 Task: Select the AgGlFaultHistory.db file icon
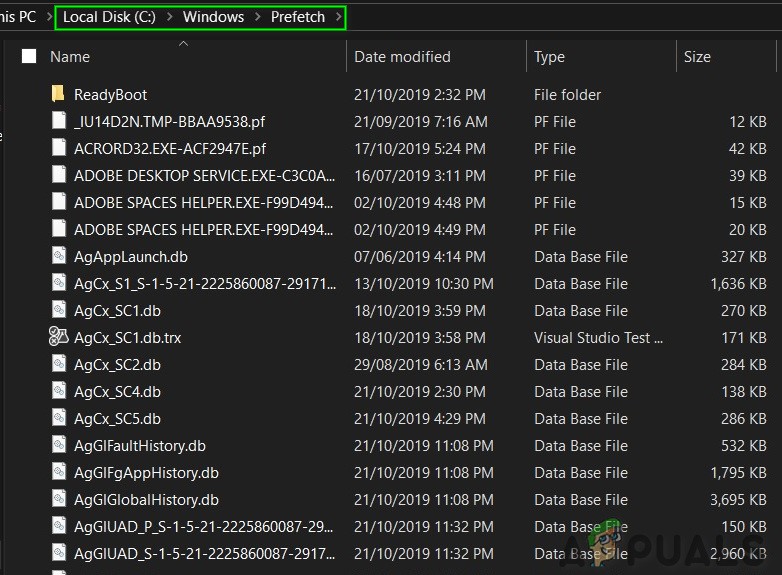(59, 446)
